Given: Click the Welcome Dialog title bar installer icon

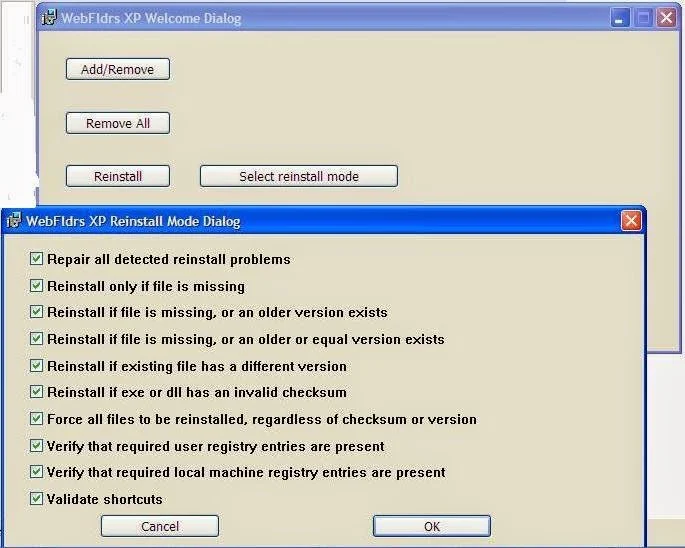Looking at the screenshot, I should [x=48, y=17].
